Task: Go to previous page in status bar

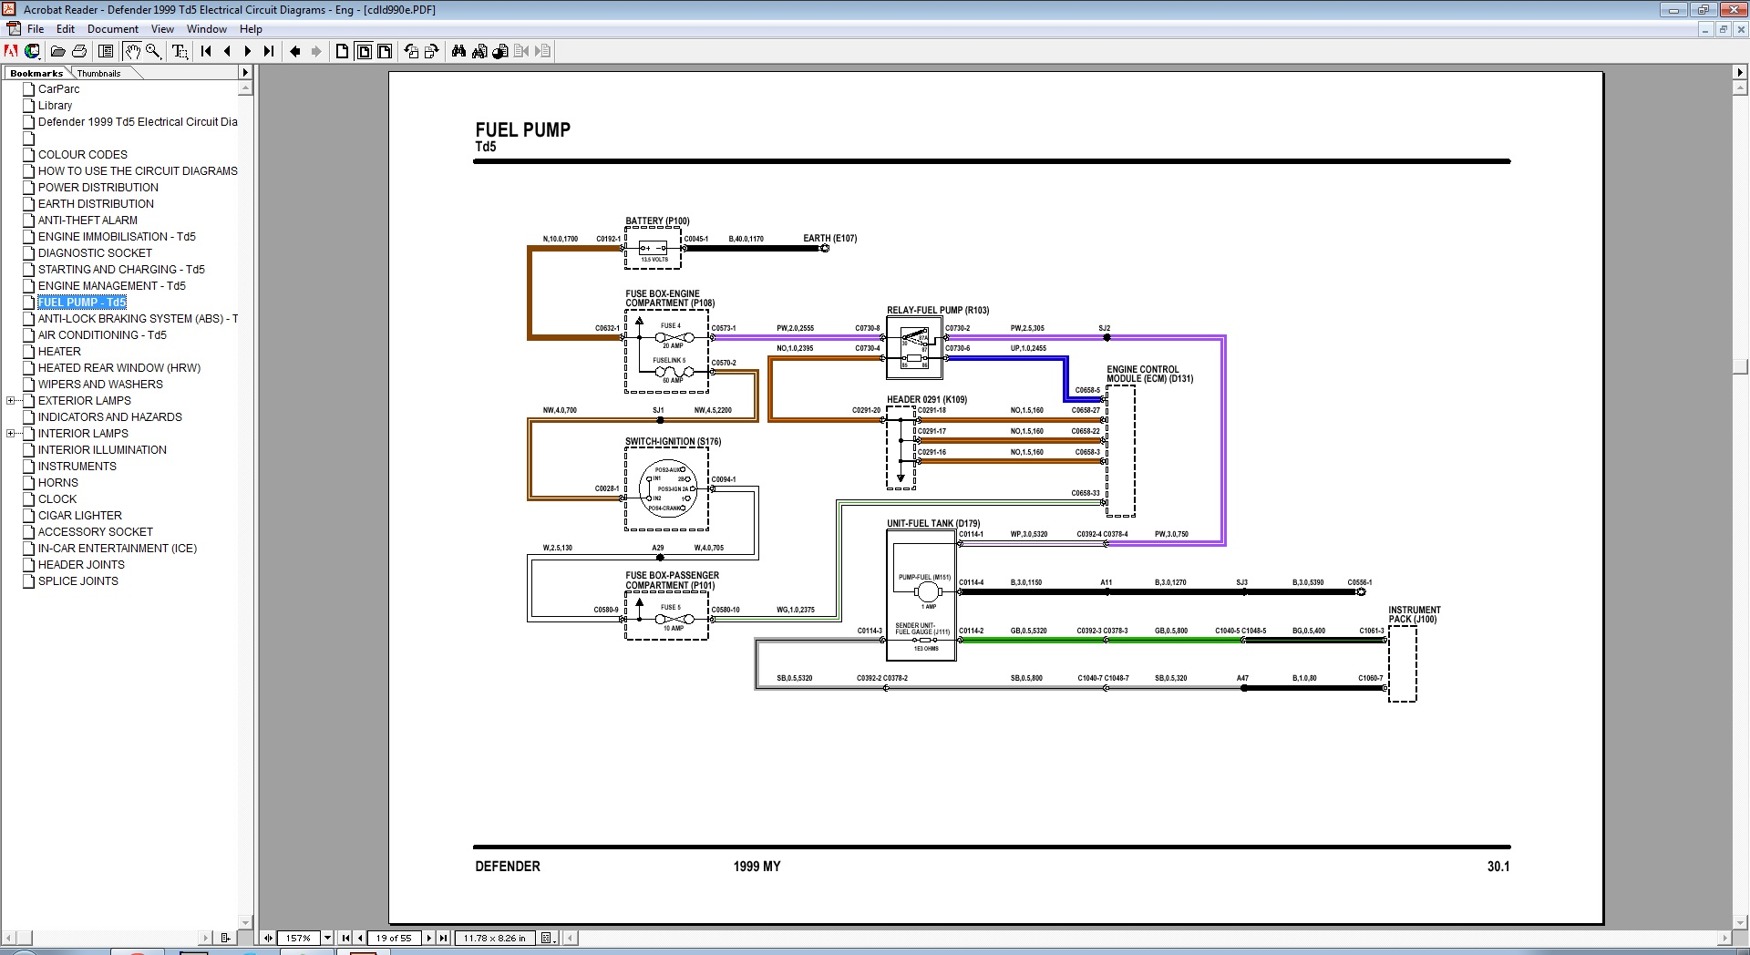Action: coord(360,938)
